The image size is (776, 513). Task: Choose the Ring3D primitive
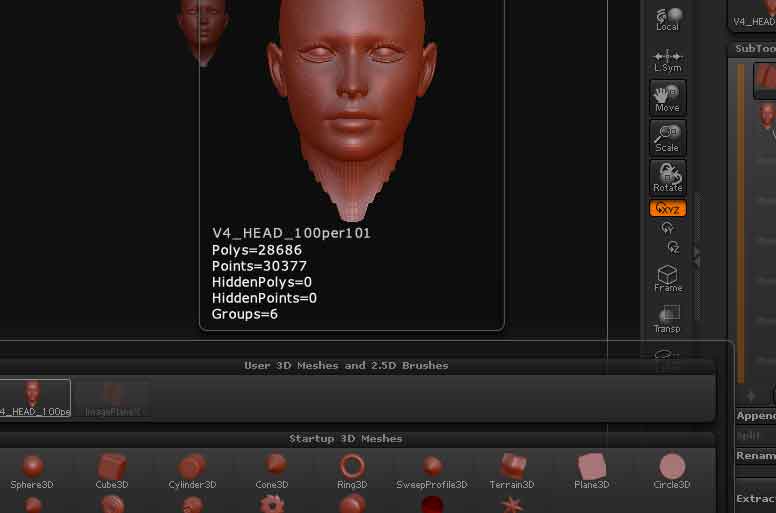click(352, 471)
